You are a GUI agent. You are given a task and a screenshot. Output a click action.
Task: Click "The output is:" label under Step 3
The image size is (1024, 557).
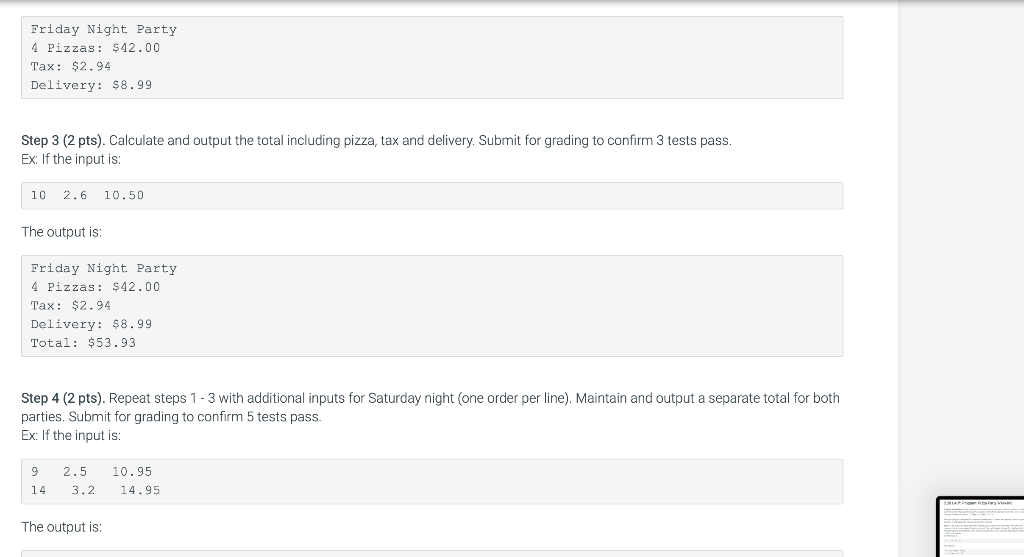tap(61, 232)
